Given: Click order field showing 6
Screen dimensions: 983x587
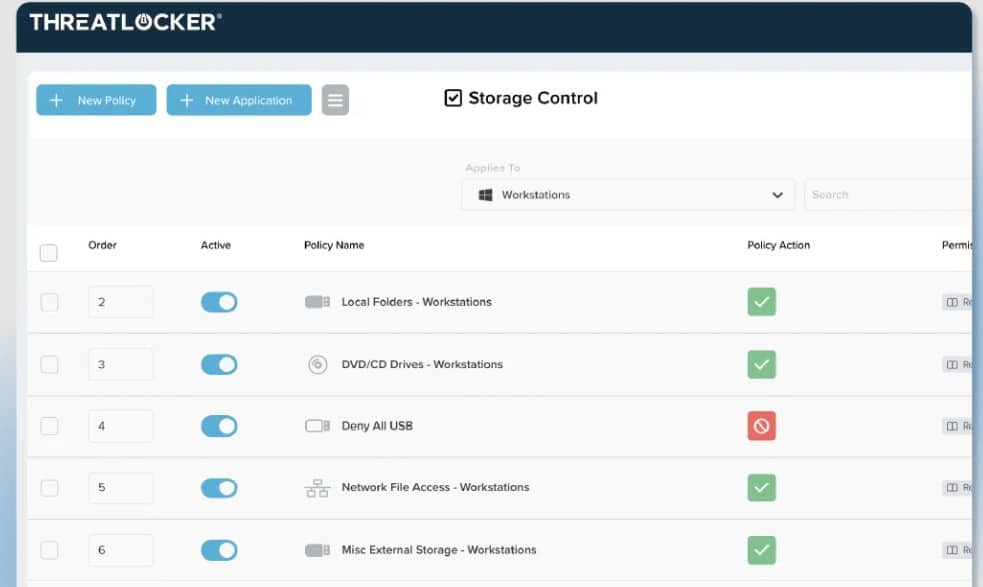Looking at the screenshot, I should tap(120, 550).
